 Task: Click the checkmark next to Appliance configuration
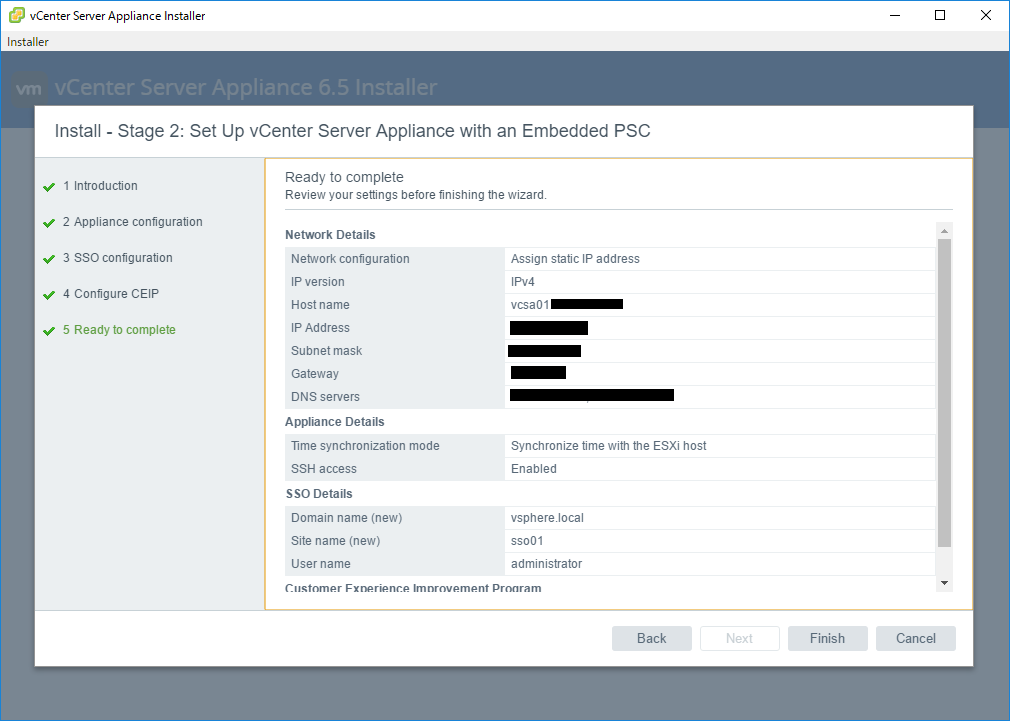(49, 223)
